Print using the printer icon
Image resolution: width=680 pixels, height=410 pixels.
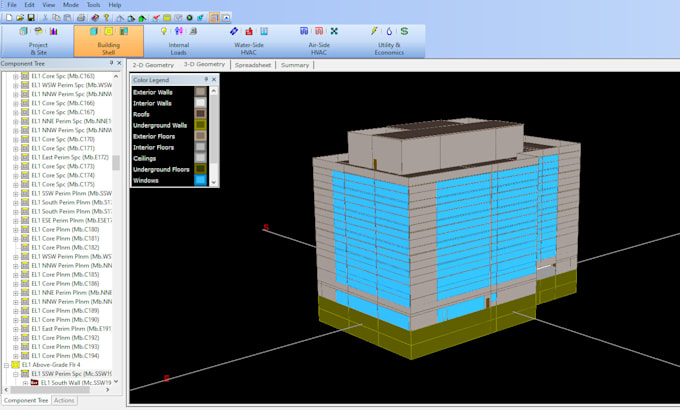point(81,18)
